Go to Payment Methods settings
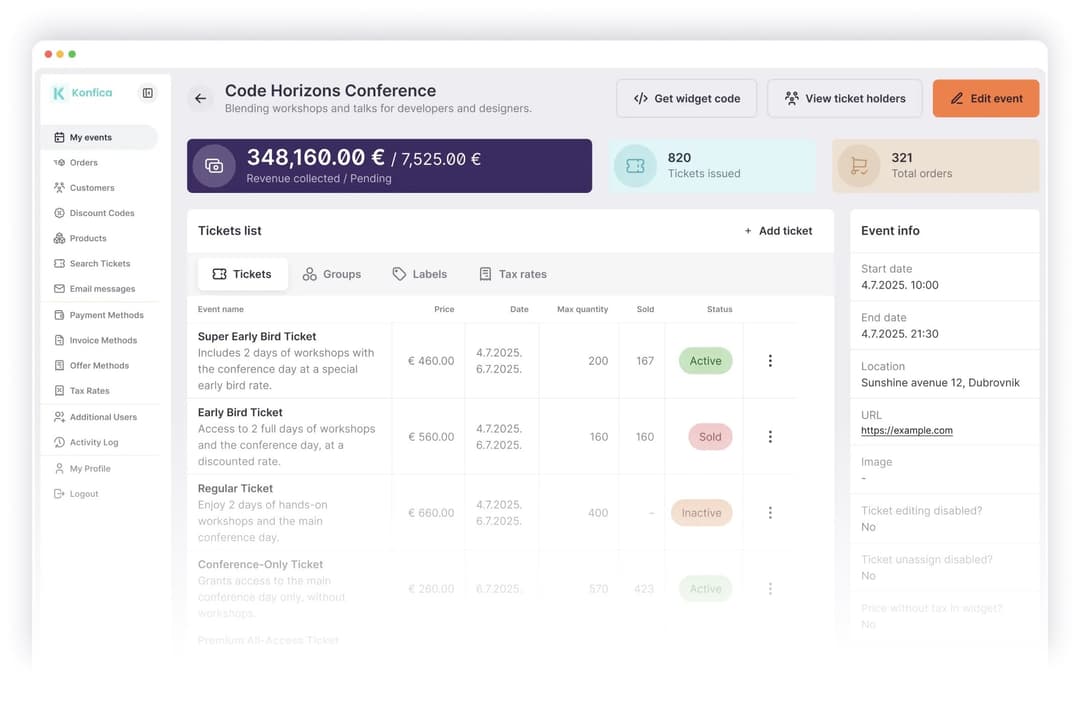1080x712 pixels. 104,314
